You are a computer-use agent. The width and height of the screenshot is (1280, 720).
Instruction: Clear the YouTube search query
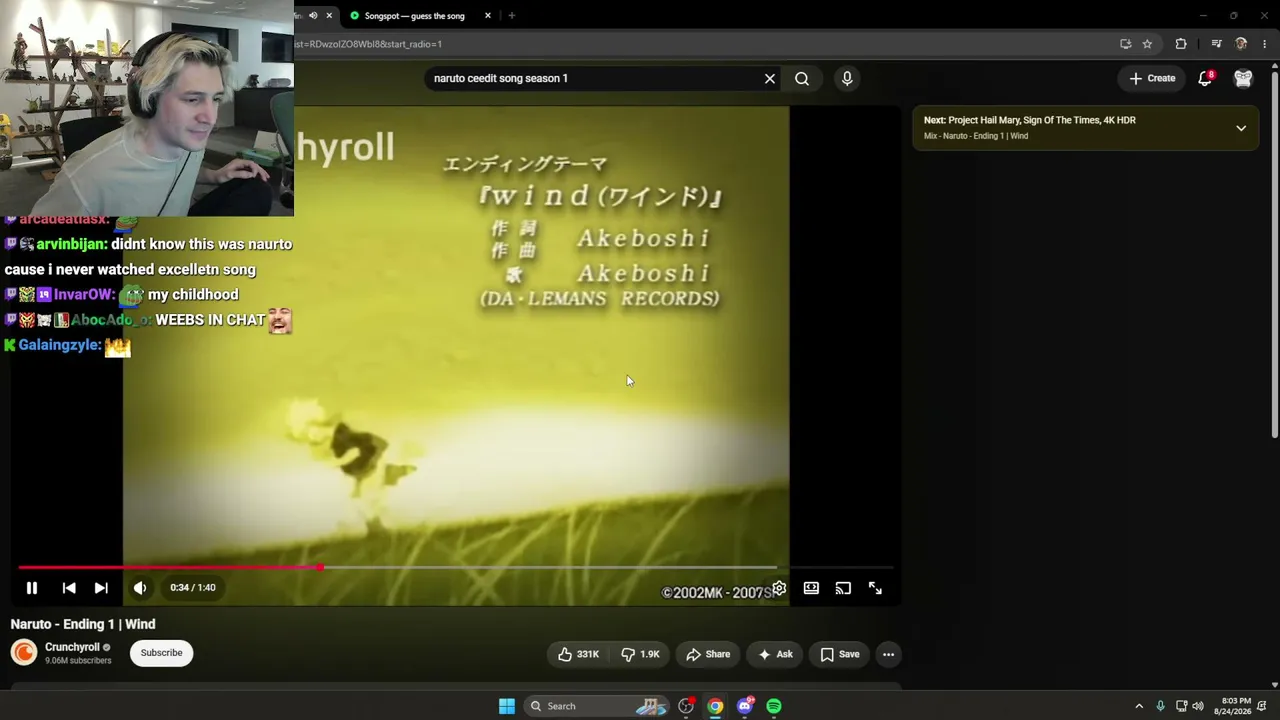coord(770,78)
